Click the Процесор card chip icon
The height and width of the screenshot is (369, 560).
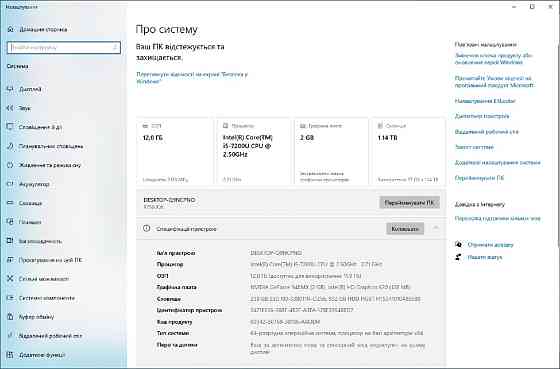click(225, 126)
